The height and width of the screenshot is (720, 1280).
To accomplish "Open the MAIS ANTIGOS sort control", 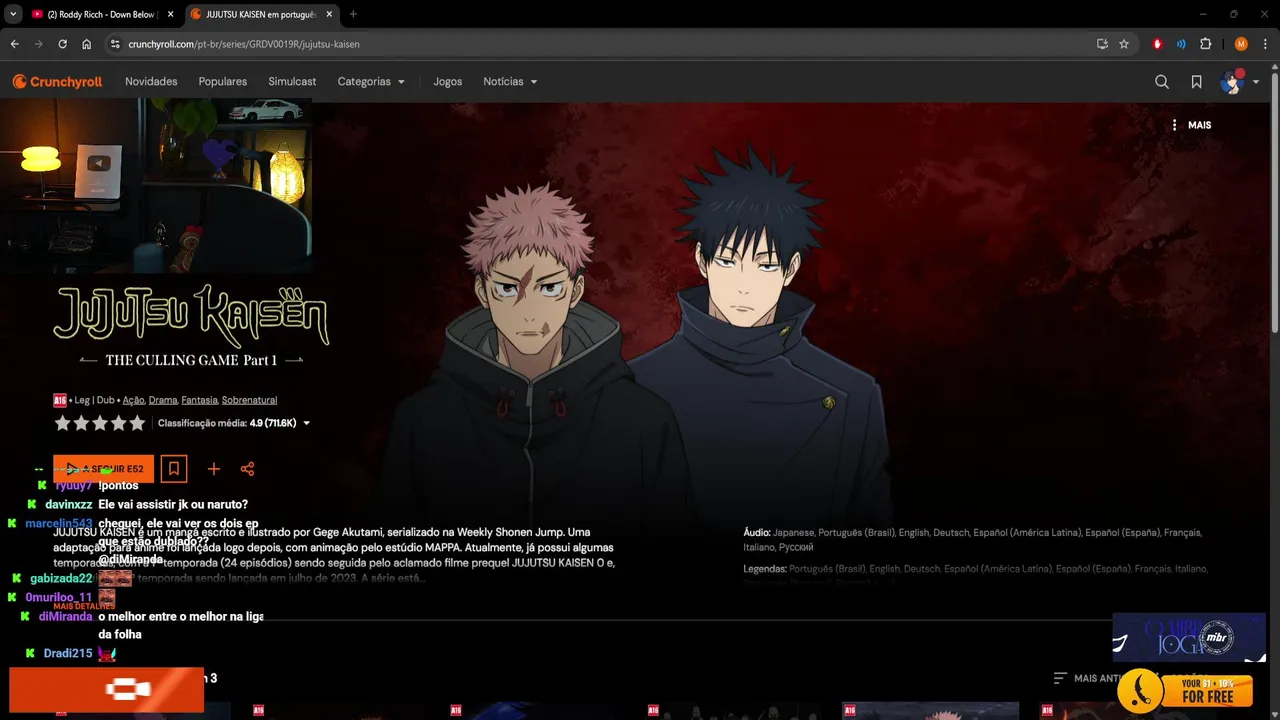I will click(1087, 678).
